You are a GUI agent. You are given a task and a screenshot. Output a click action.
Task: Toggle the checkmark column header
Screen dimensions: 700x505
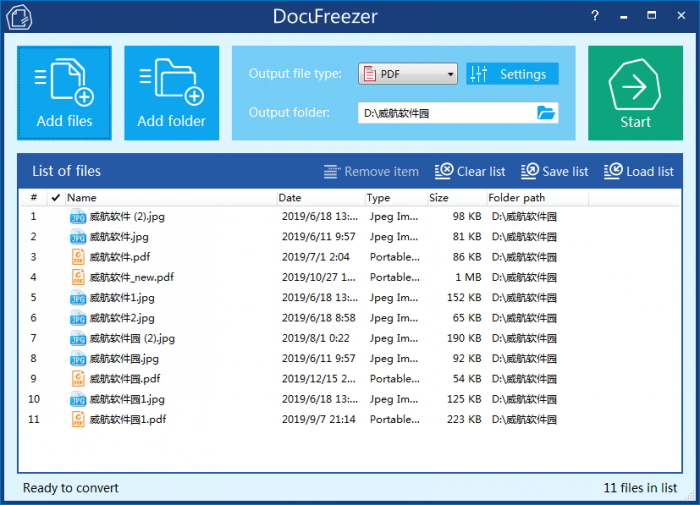tap(55, 197)
